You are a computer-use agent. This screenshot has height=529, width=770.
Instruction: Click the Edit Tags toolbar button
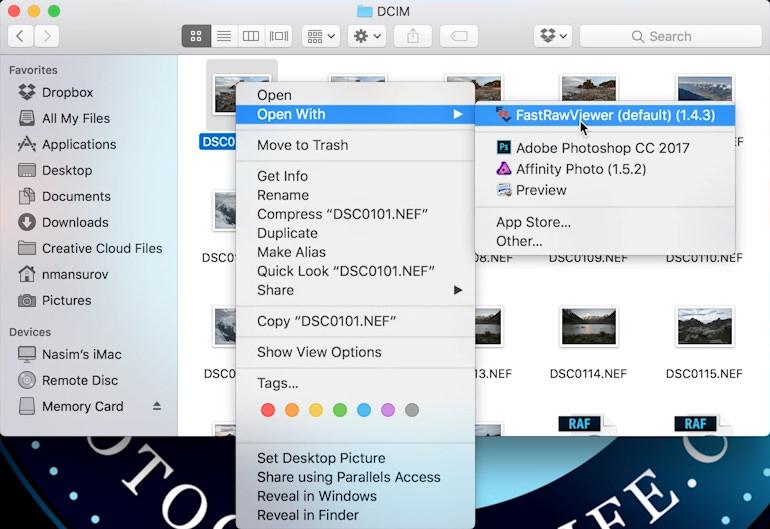click(x=458, y=36)
